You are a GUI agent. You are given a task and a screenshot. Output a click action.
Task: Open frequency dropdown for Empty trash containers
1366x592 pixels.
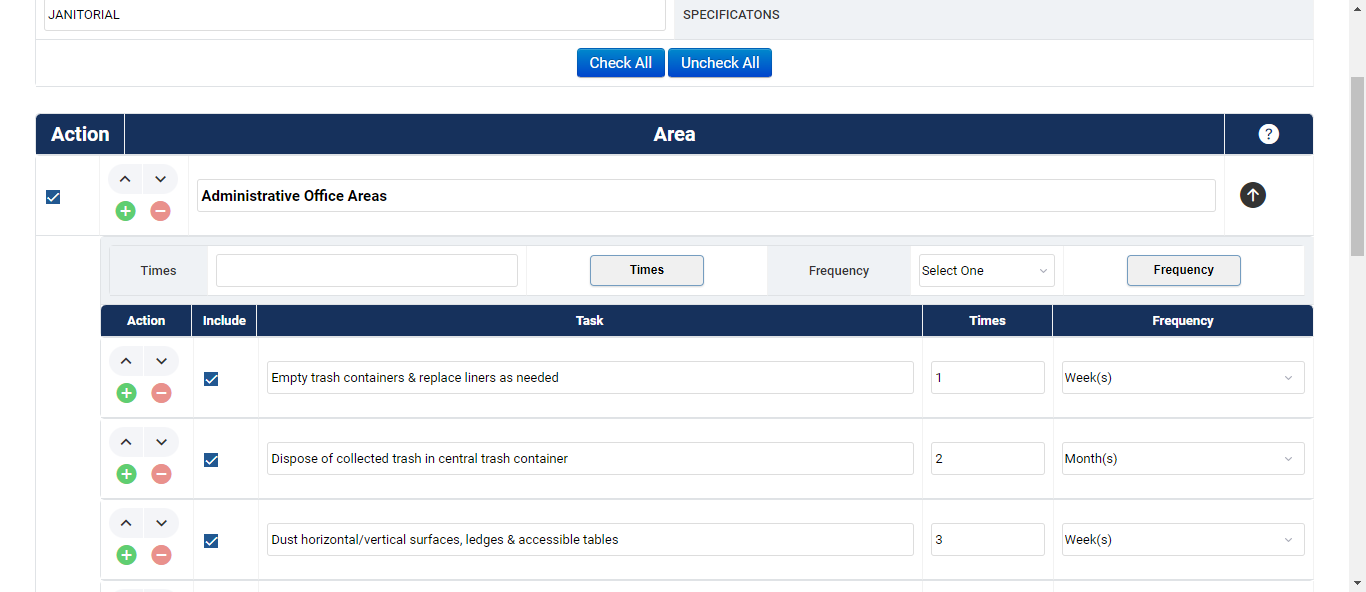[x=1182, y=378]
